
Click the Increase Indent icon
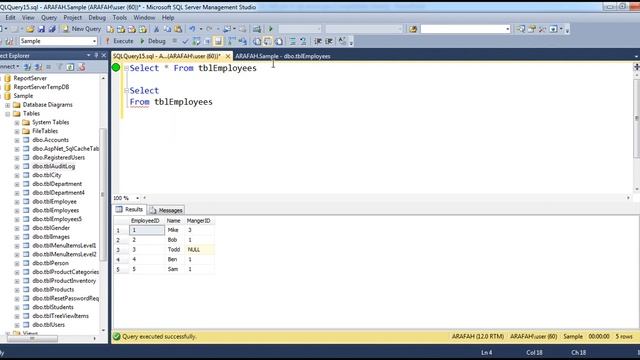[x=329, y=41]
